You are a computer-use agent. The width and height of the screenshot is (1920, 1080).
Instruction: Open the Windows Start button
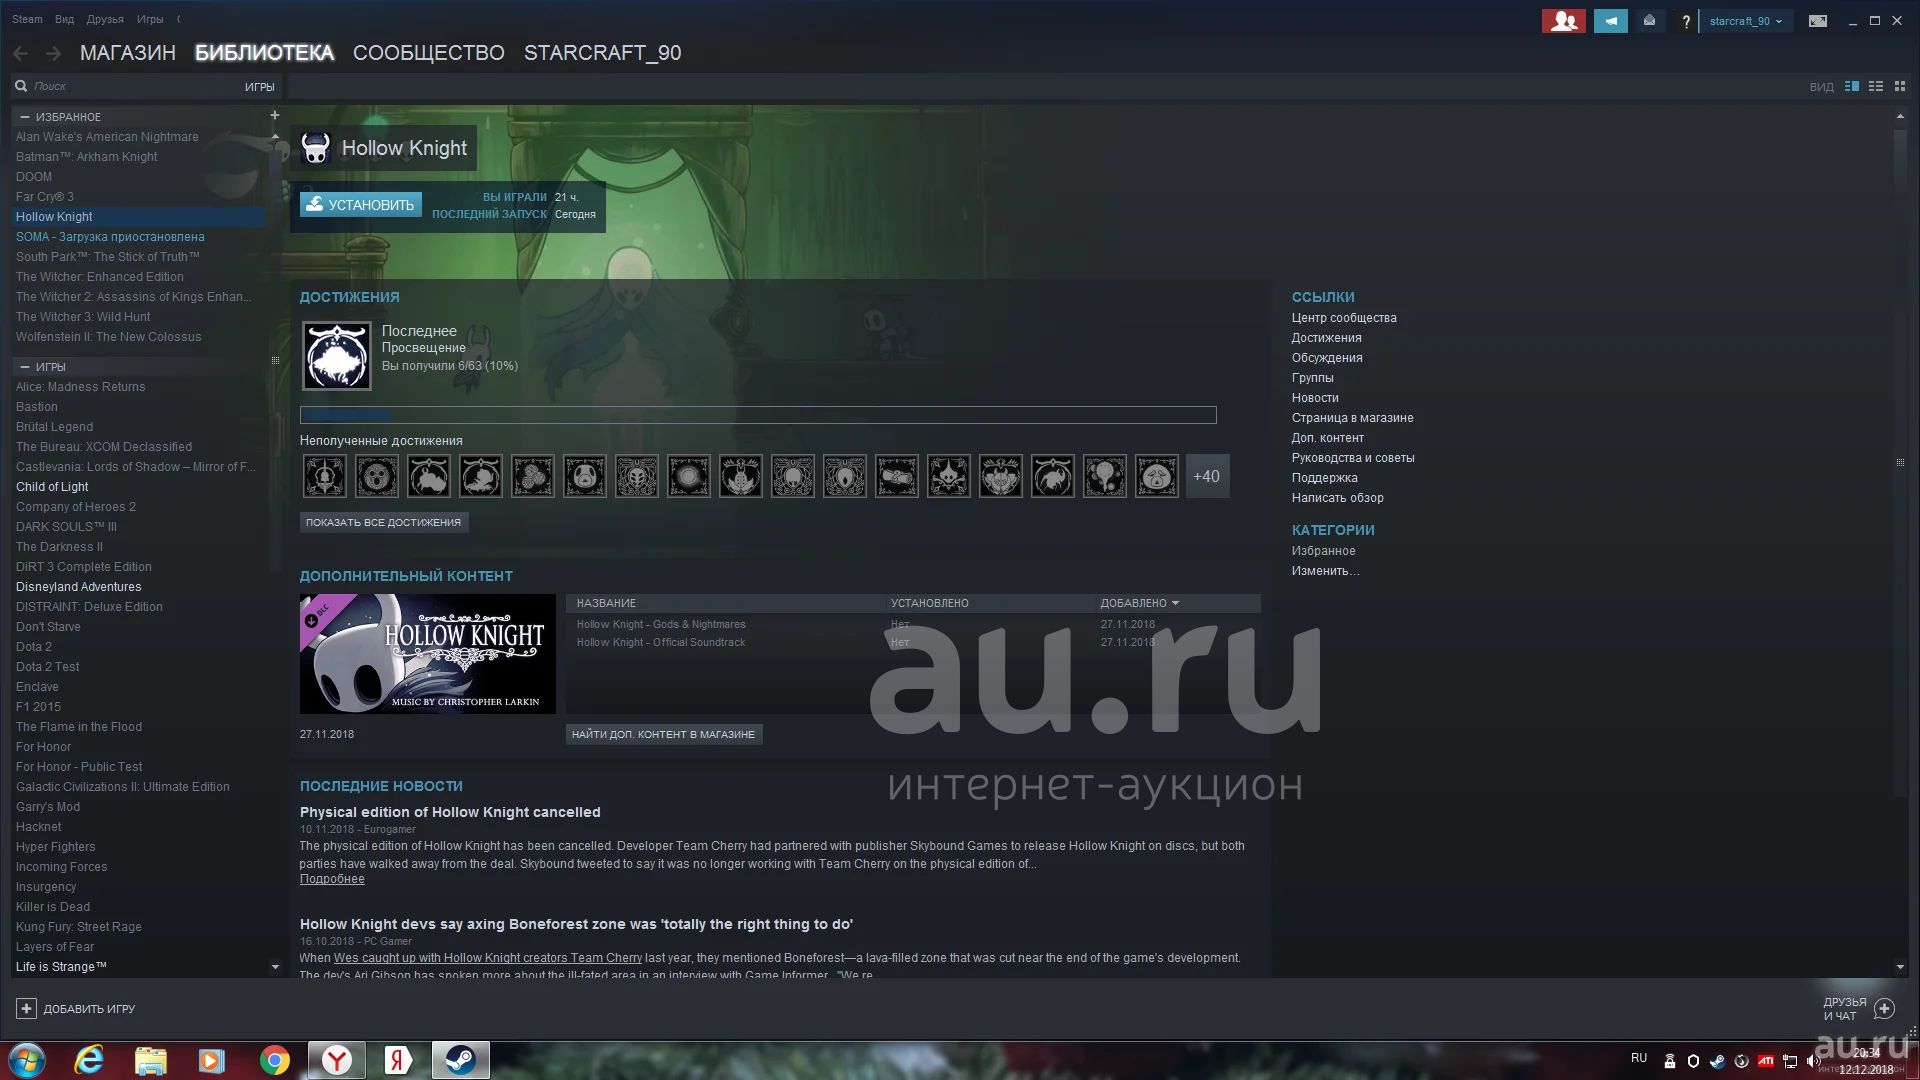point(27,1060)
